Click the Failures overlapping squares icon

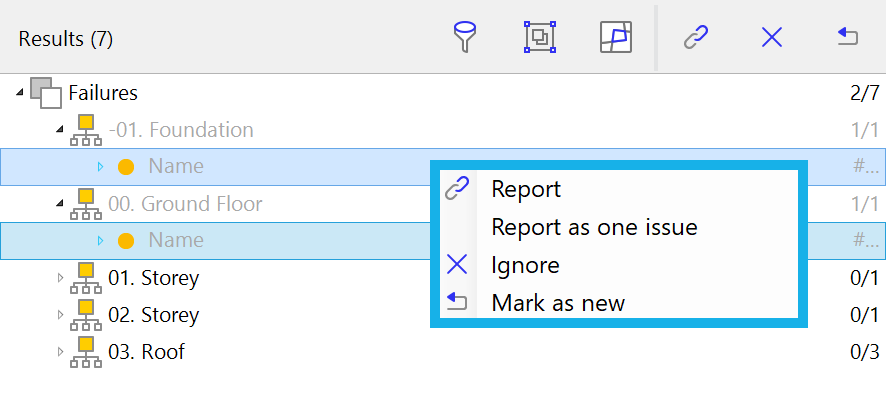click(45, 93)
